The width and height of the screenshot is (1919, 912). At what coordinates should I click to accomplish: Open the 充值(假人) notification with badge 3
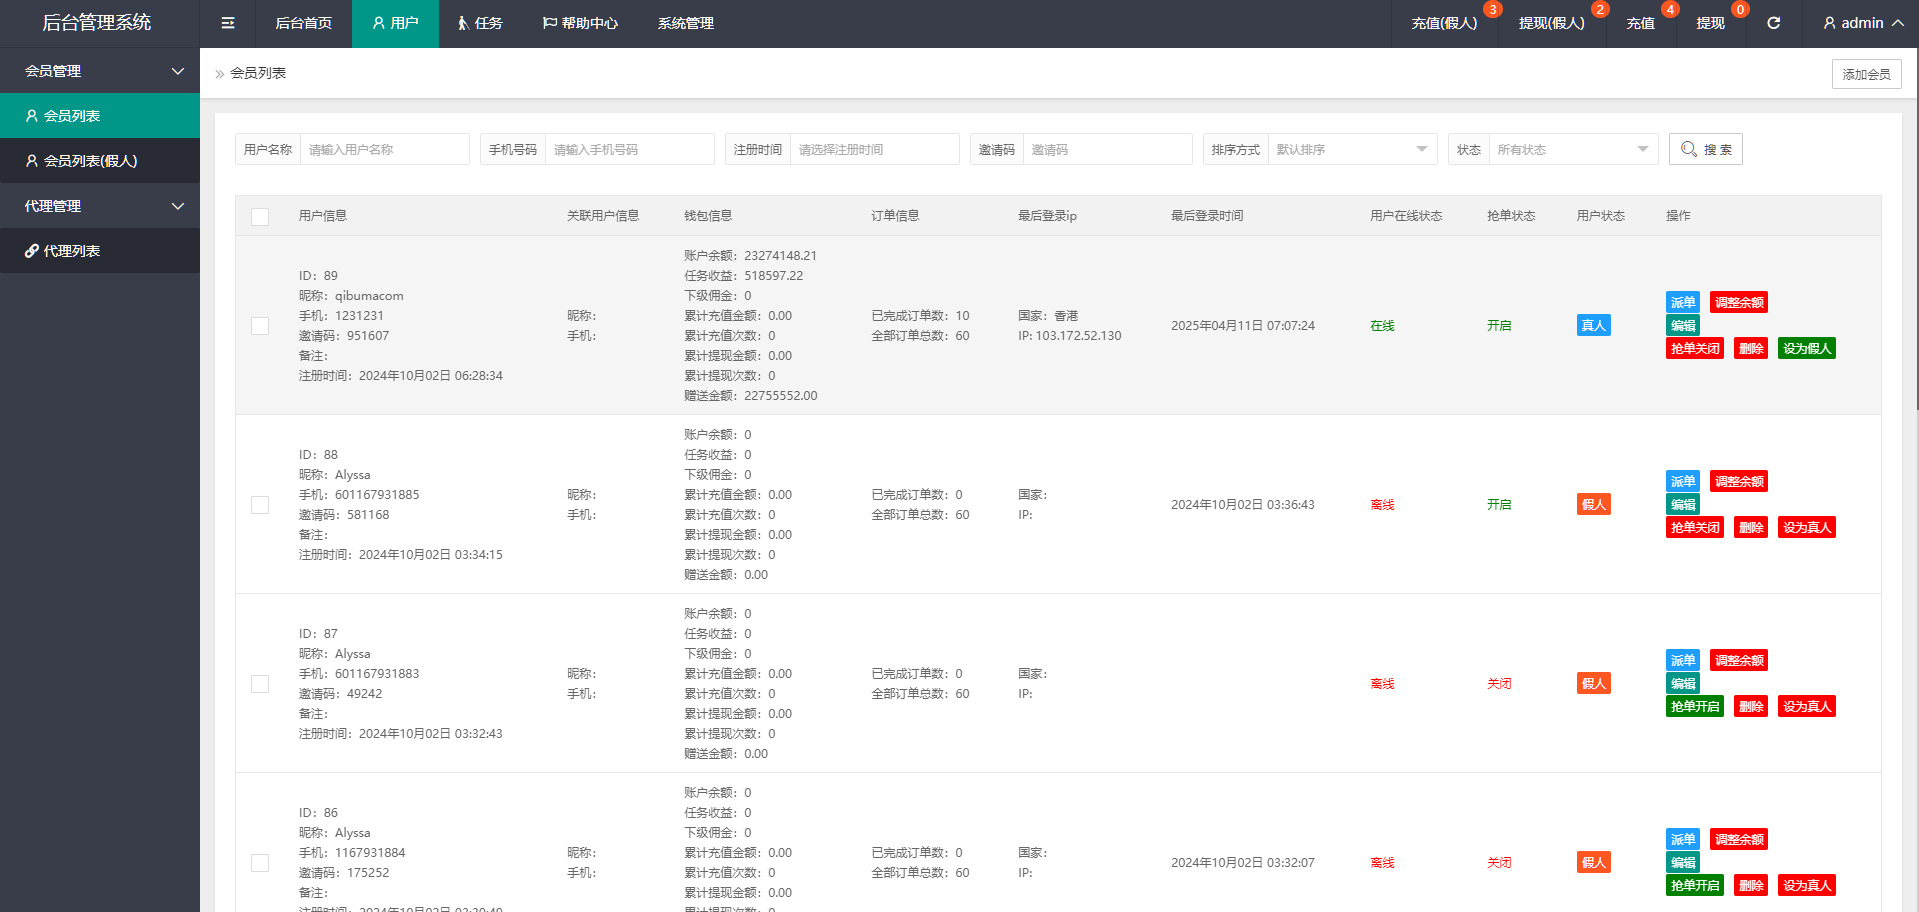coord(1443,23)
